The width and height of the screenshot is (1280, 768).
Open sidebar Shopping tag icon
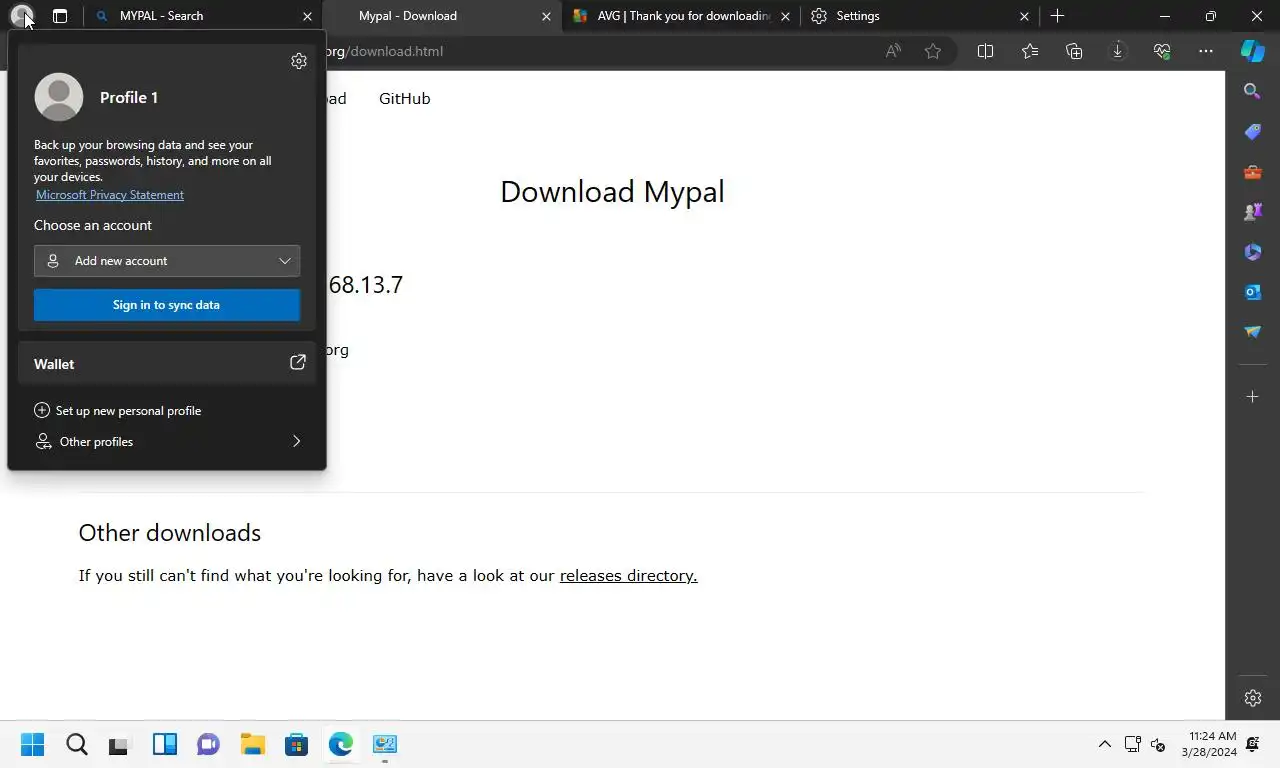point(1252,132)
